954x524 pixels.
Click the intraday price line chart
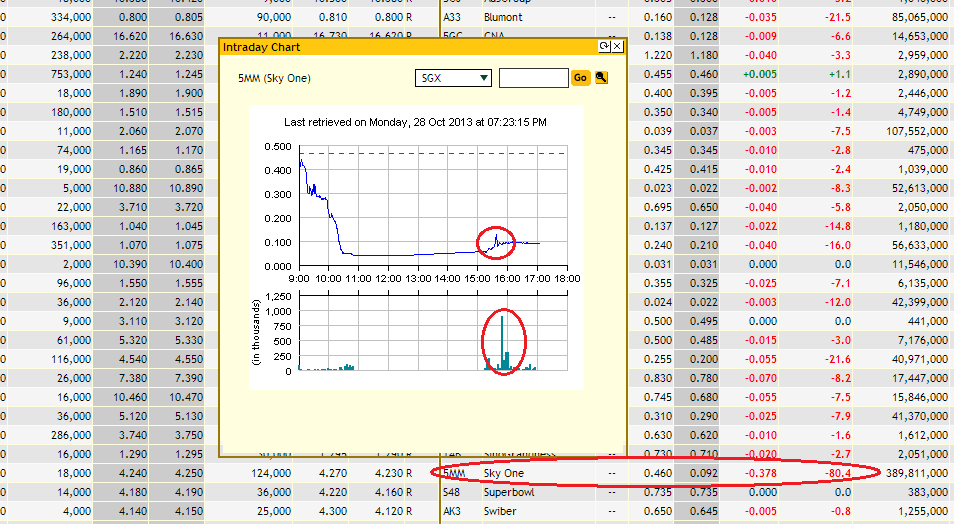click(x=433, y=205)
